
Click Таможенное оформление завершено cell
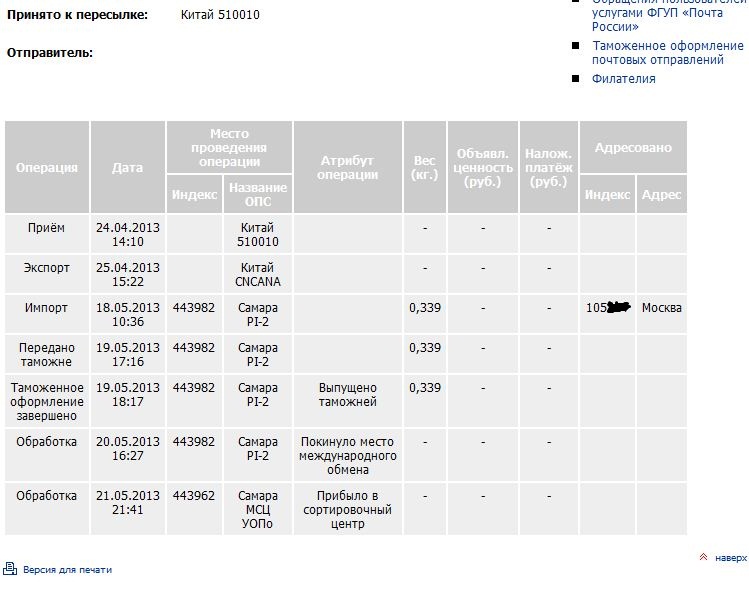coord(47,401)
